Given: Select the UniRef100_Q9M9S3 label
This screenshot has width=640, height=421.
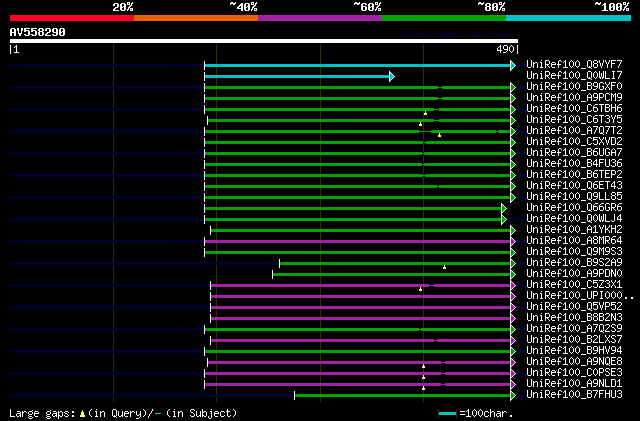Looking at the screenshot, I should click(574, 252).
